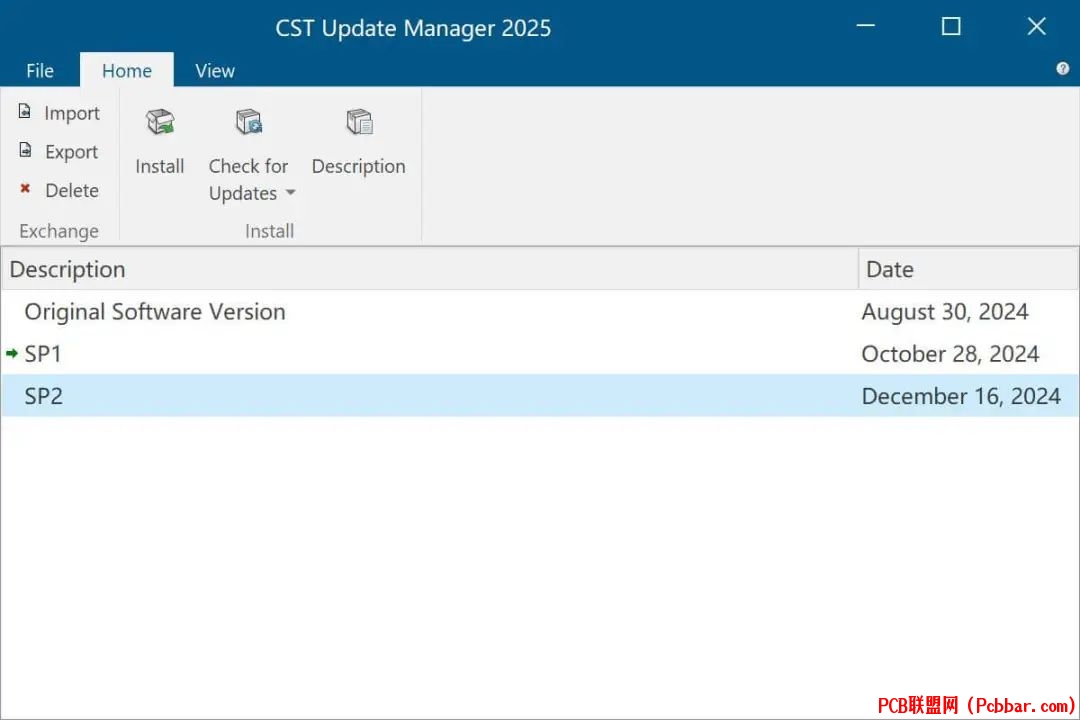Click the Check for Updates icon
This screenshot has width=1080, height=720.
[249, 123]
